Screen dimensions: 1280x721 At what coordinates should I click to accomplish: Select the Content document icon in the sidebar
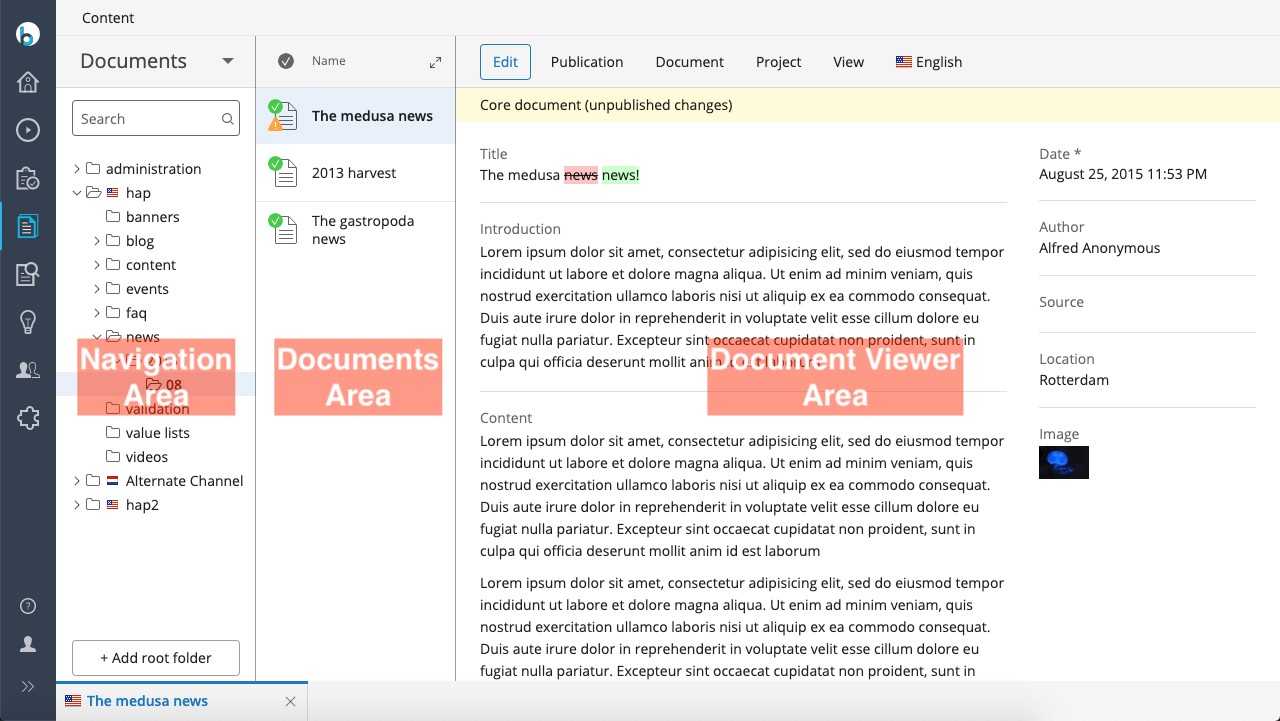(28, 226)
